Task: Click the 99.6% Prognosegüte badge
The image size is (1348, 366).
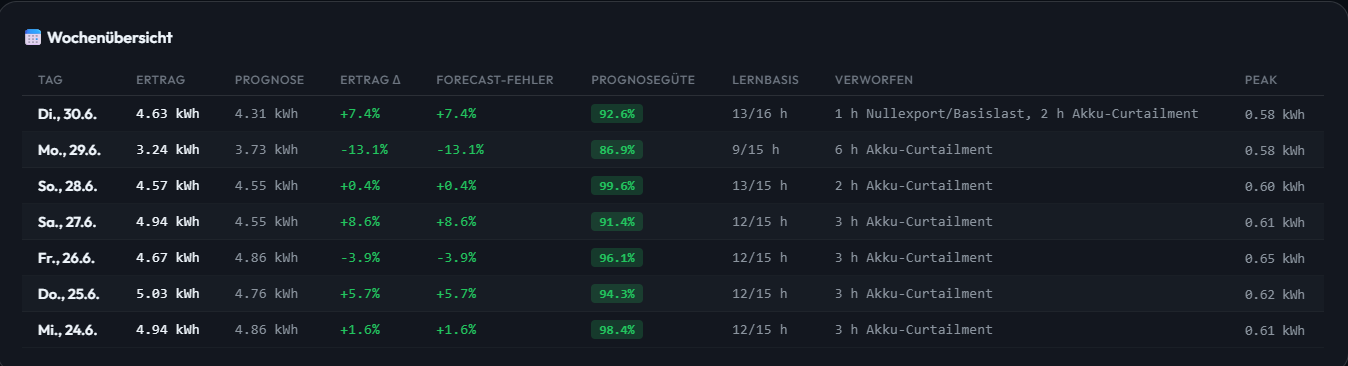Action: [617, 186]
